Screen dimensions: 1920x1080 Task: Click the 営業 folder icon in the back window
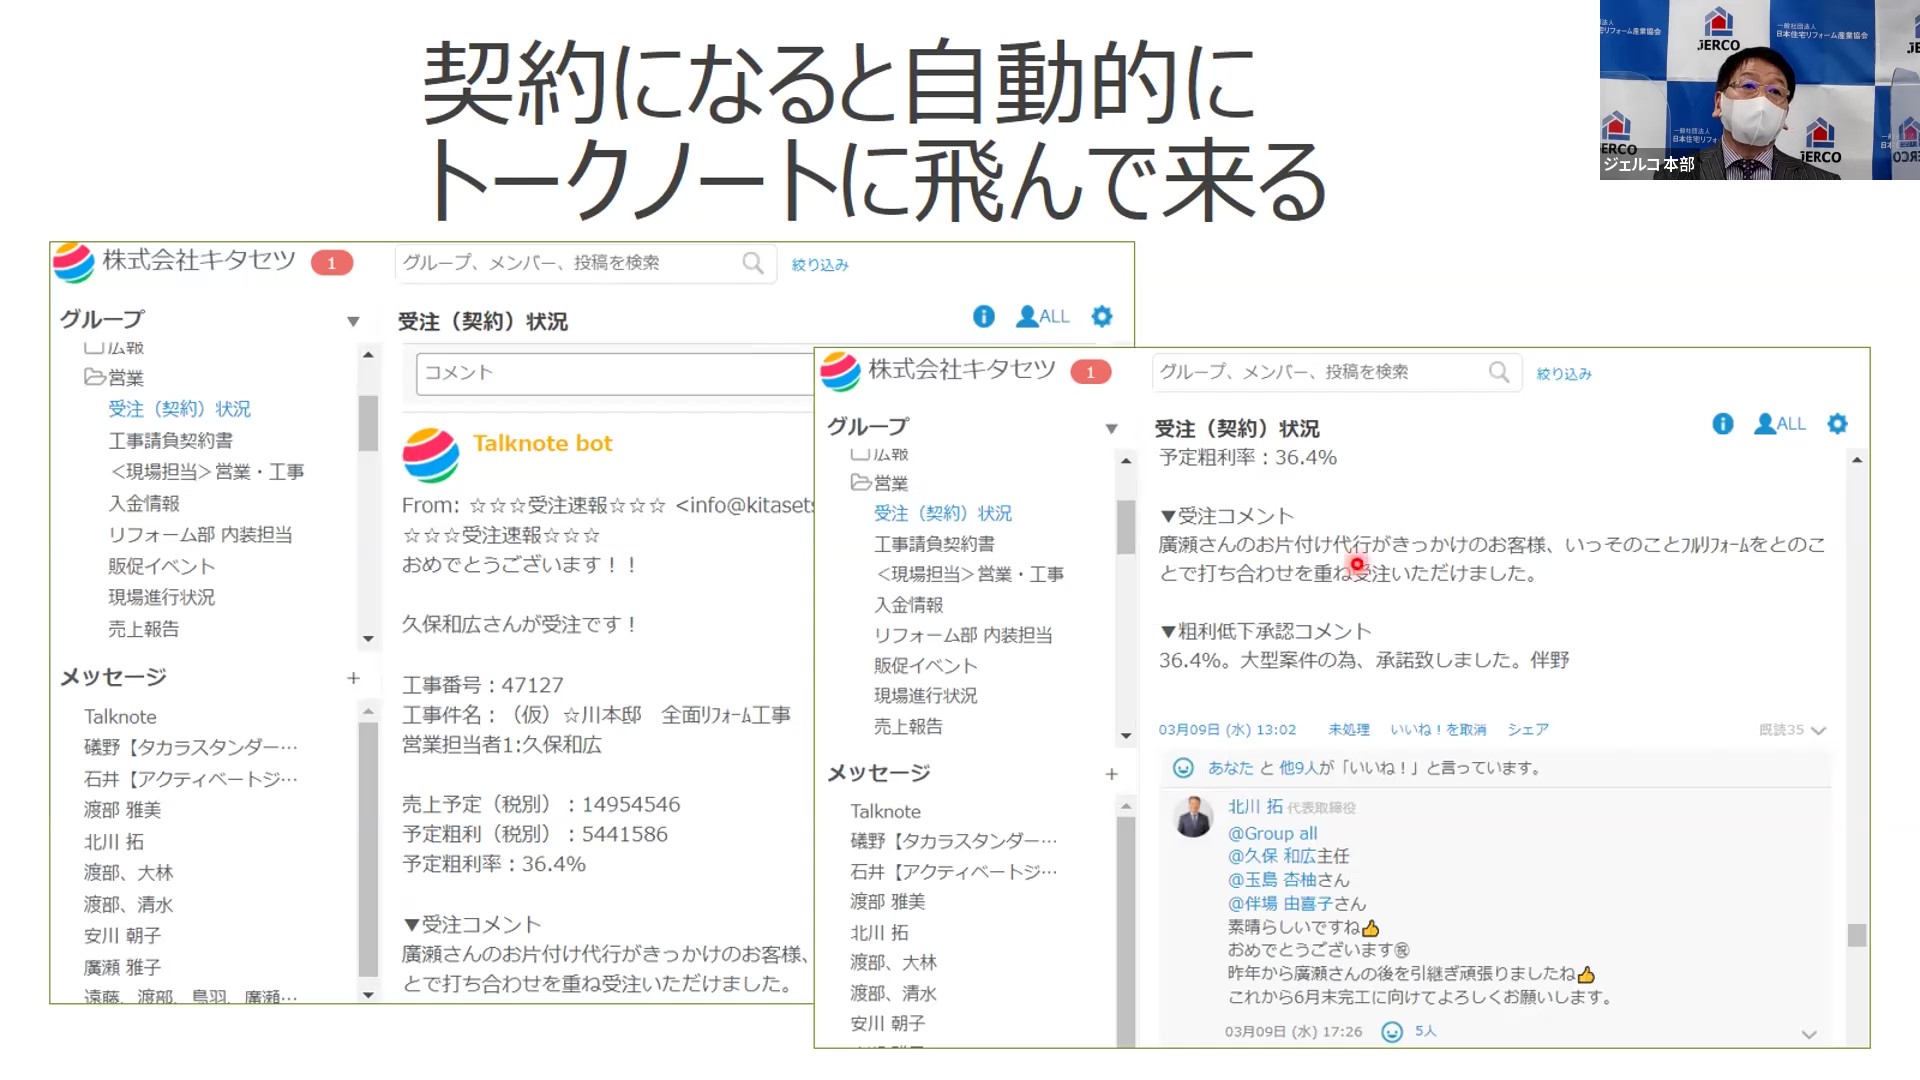95,377
